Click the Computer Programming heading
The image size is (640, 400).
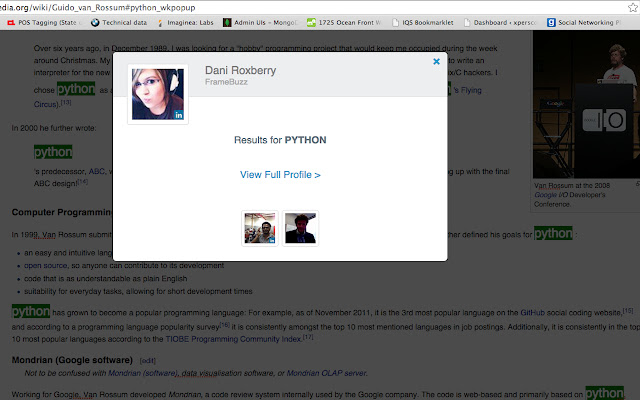62,212
